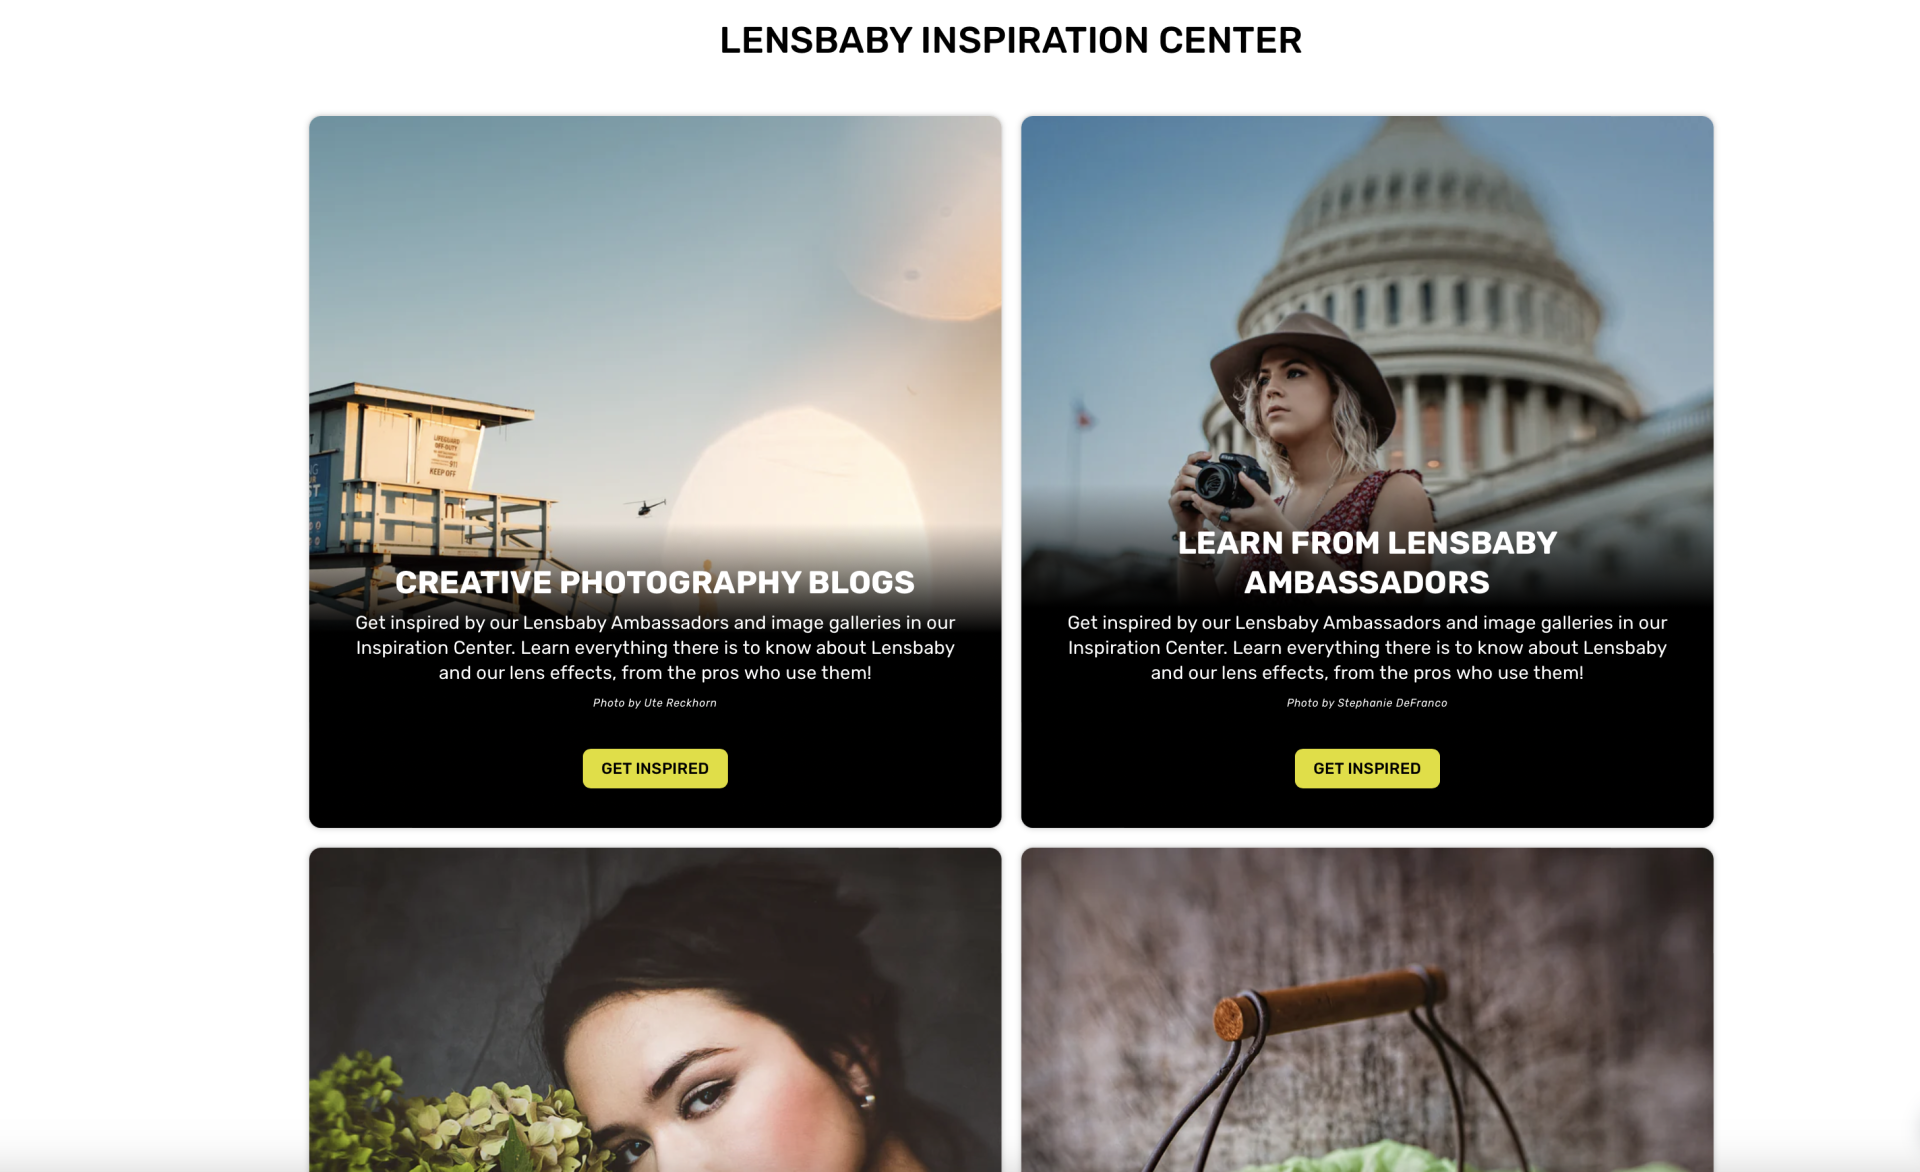This screenshot has width=1920, height=1172.
Task: Click the Photo by Stephanie DeFranco credit
Action: (1367, 703)
